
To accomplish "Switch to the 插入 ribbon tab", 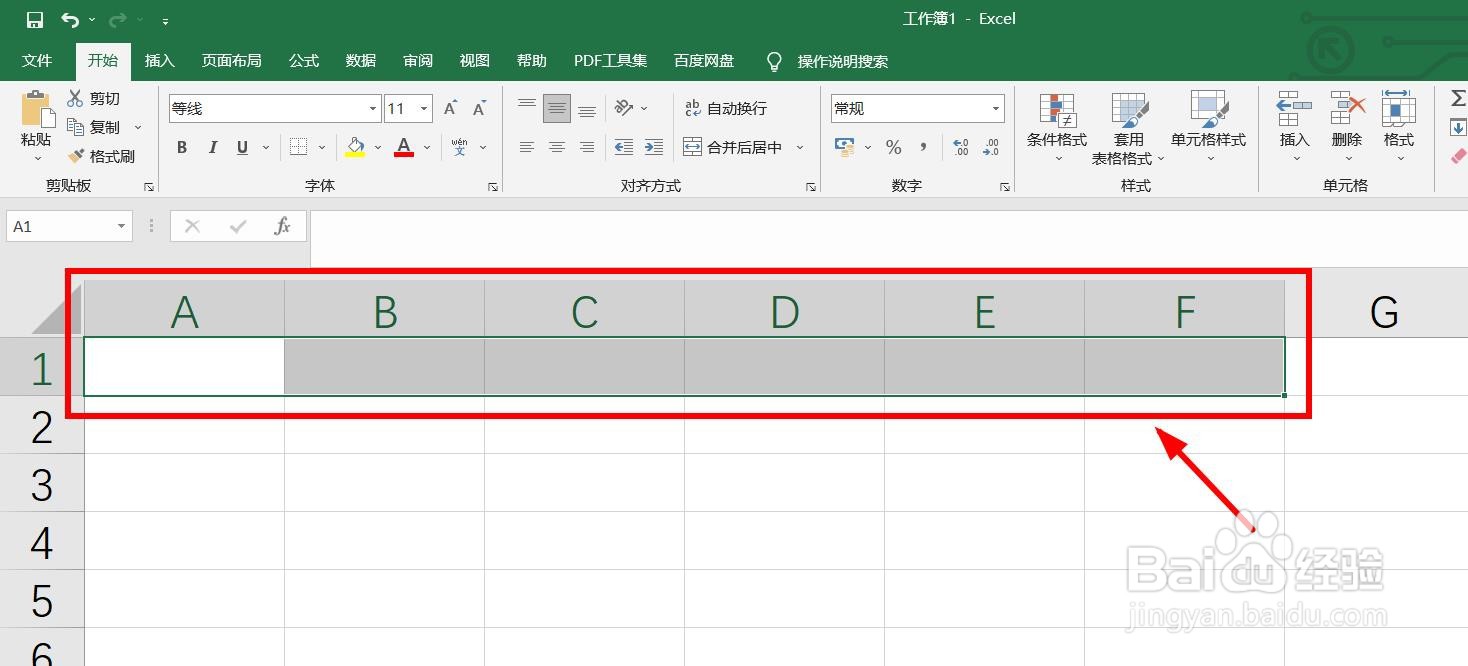I will point(159,60).
